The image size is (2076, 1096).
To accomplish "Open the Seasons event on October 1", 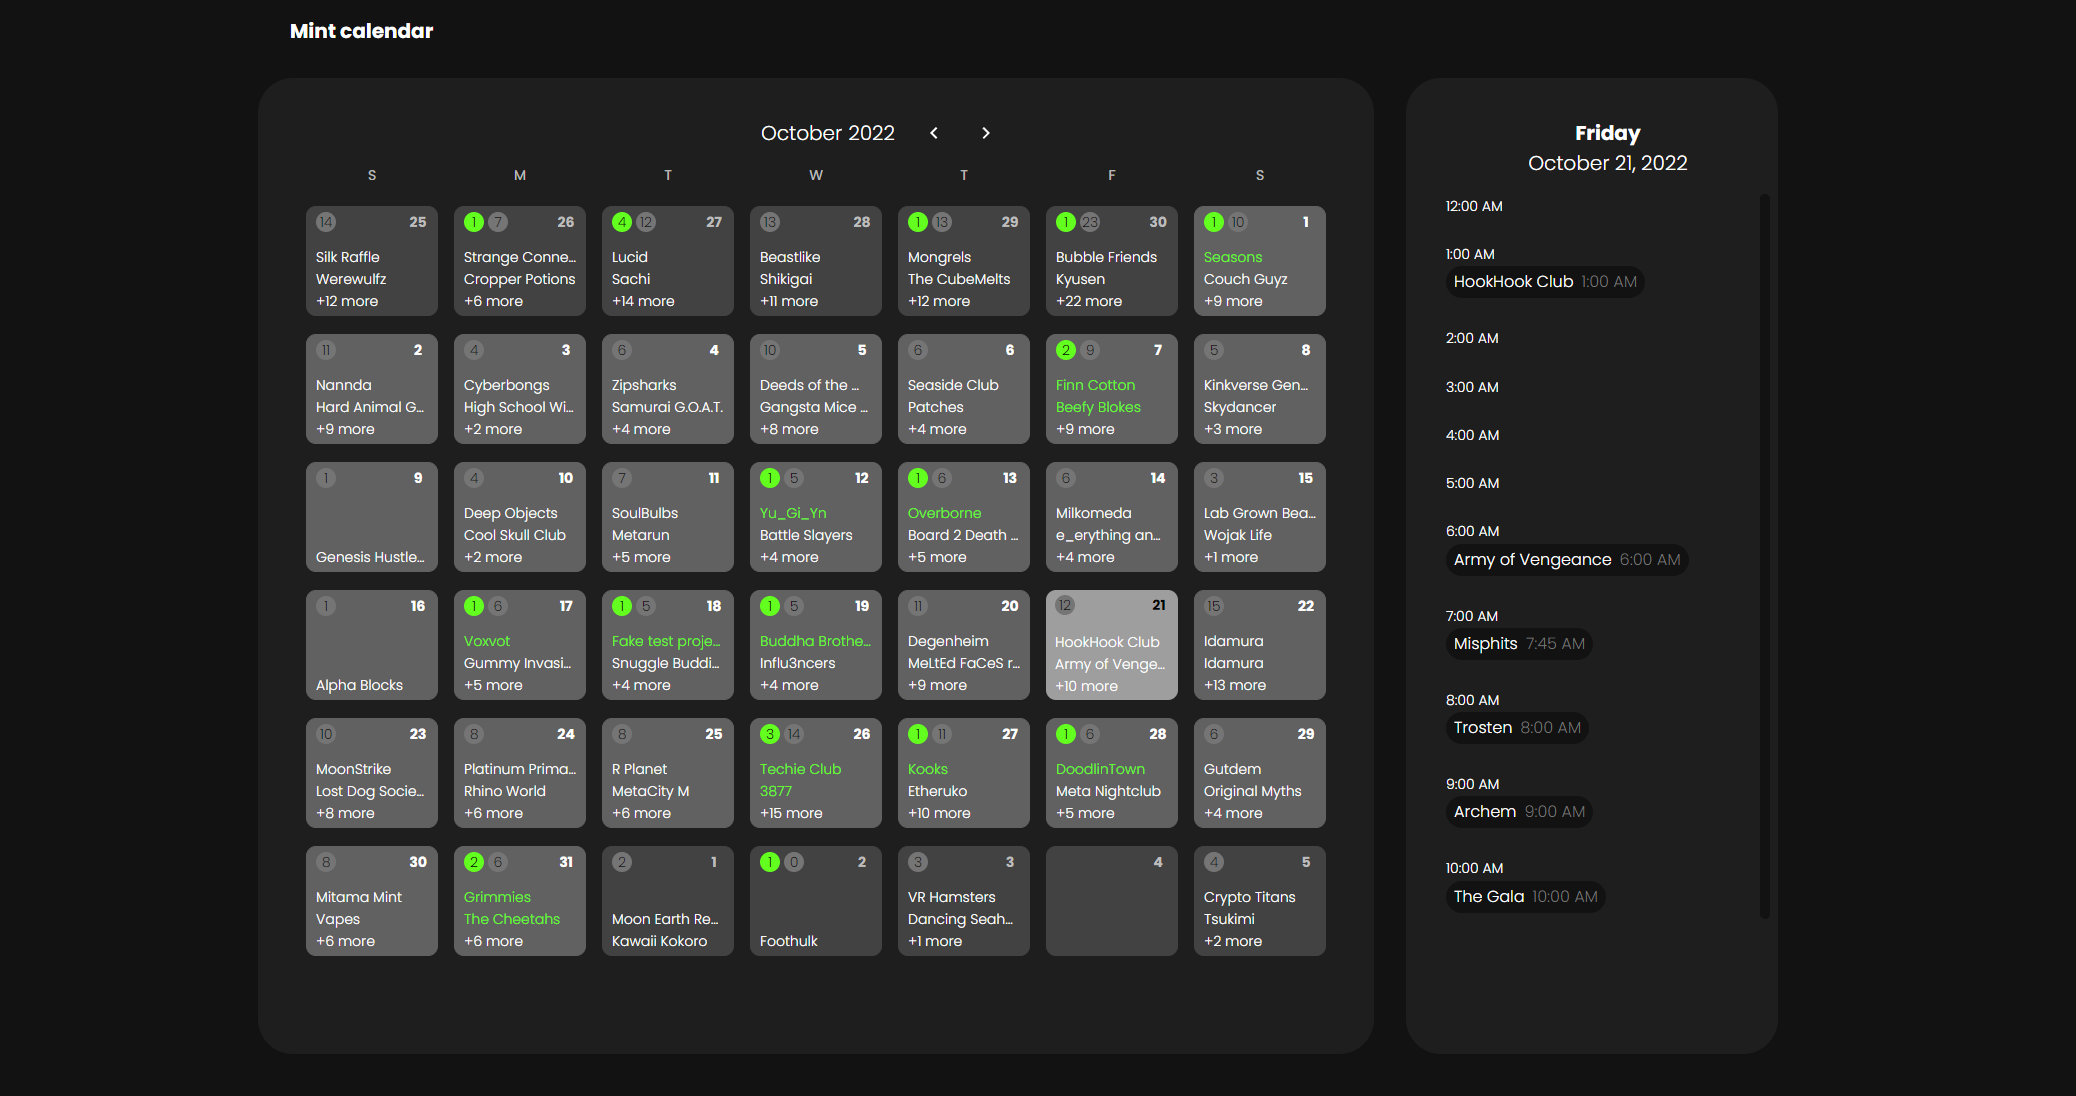I will [1232, 257].
